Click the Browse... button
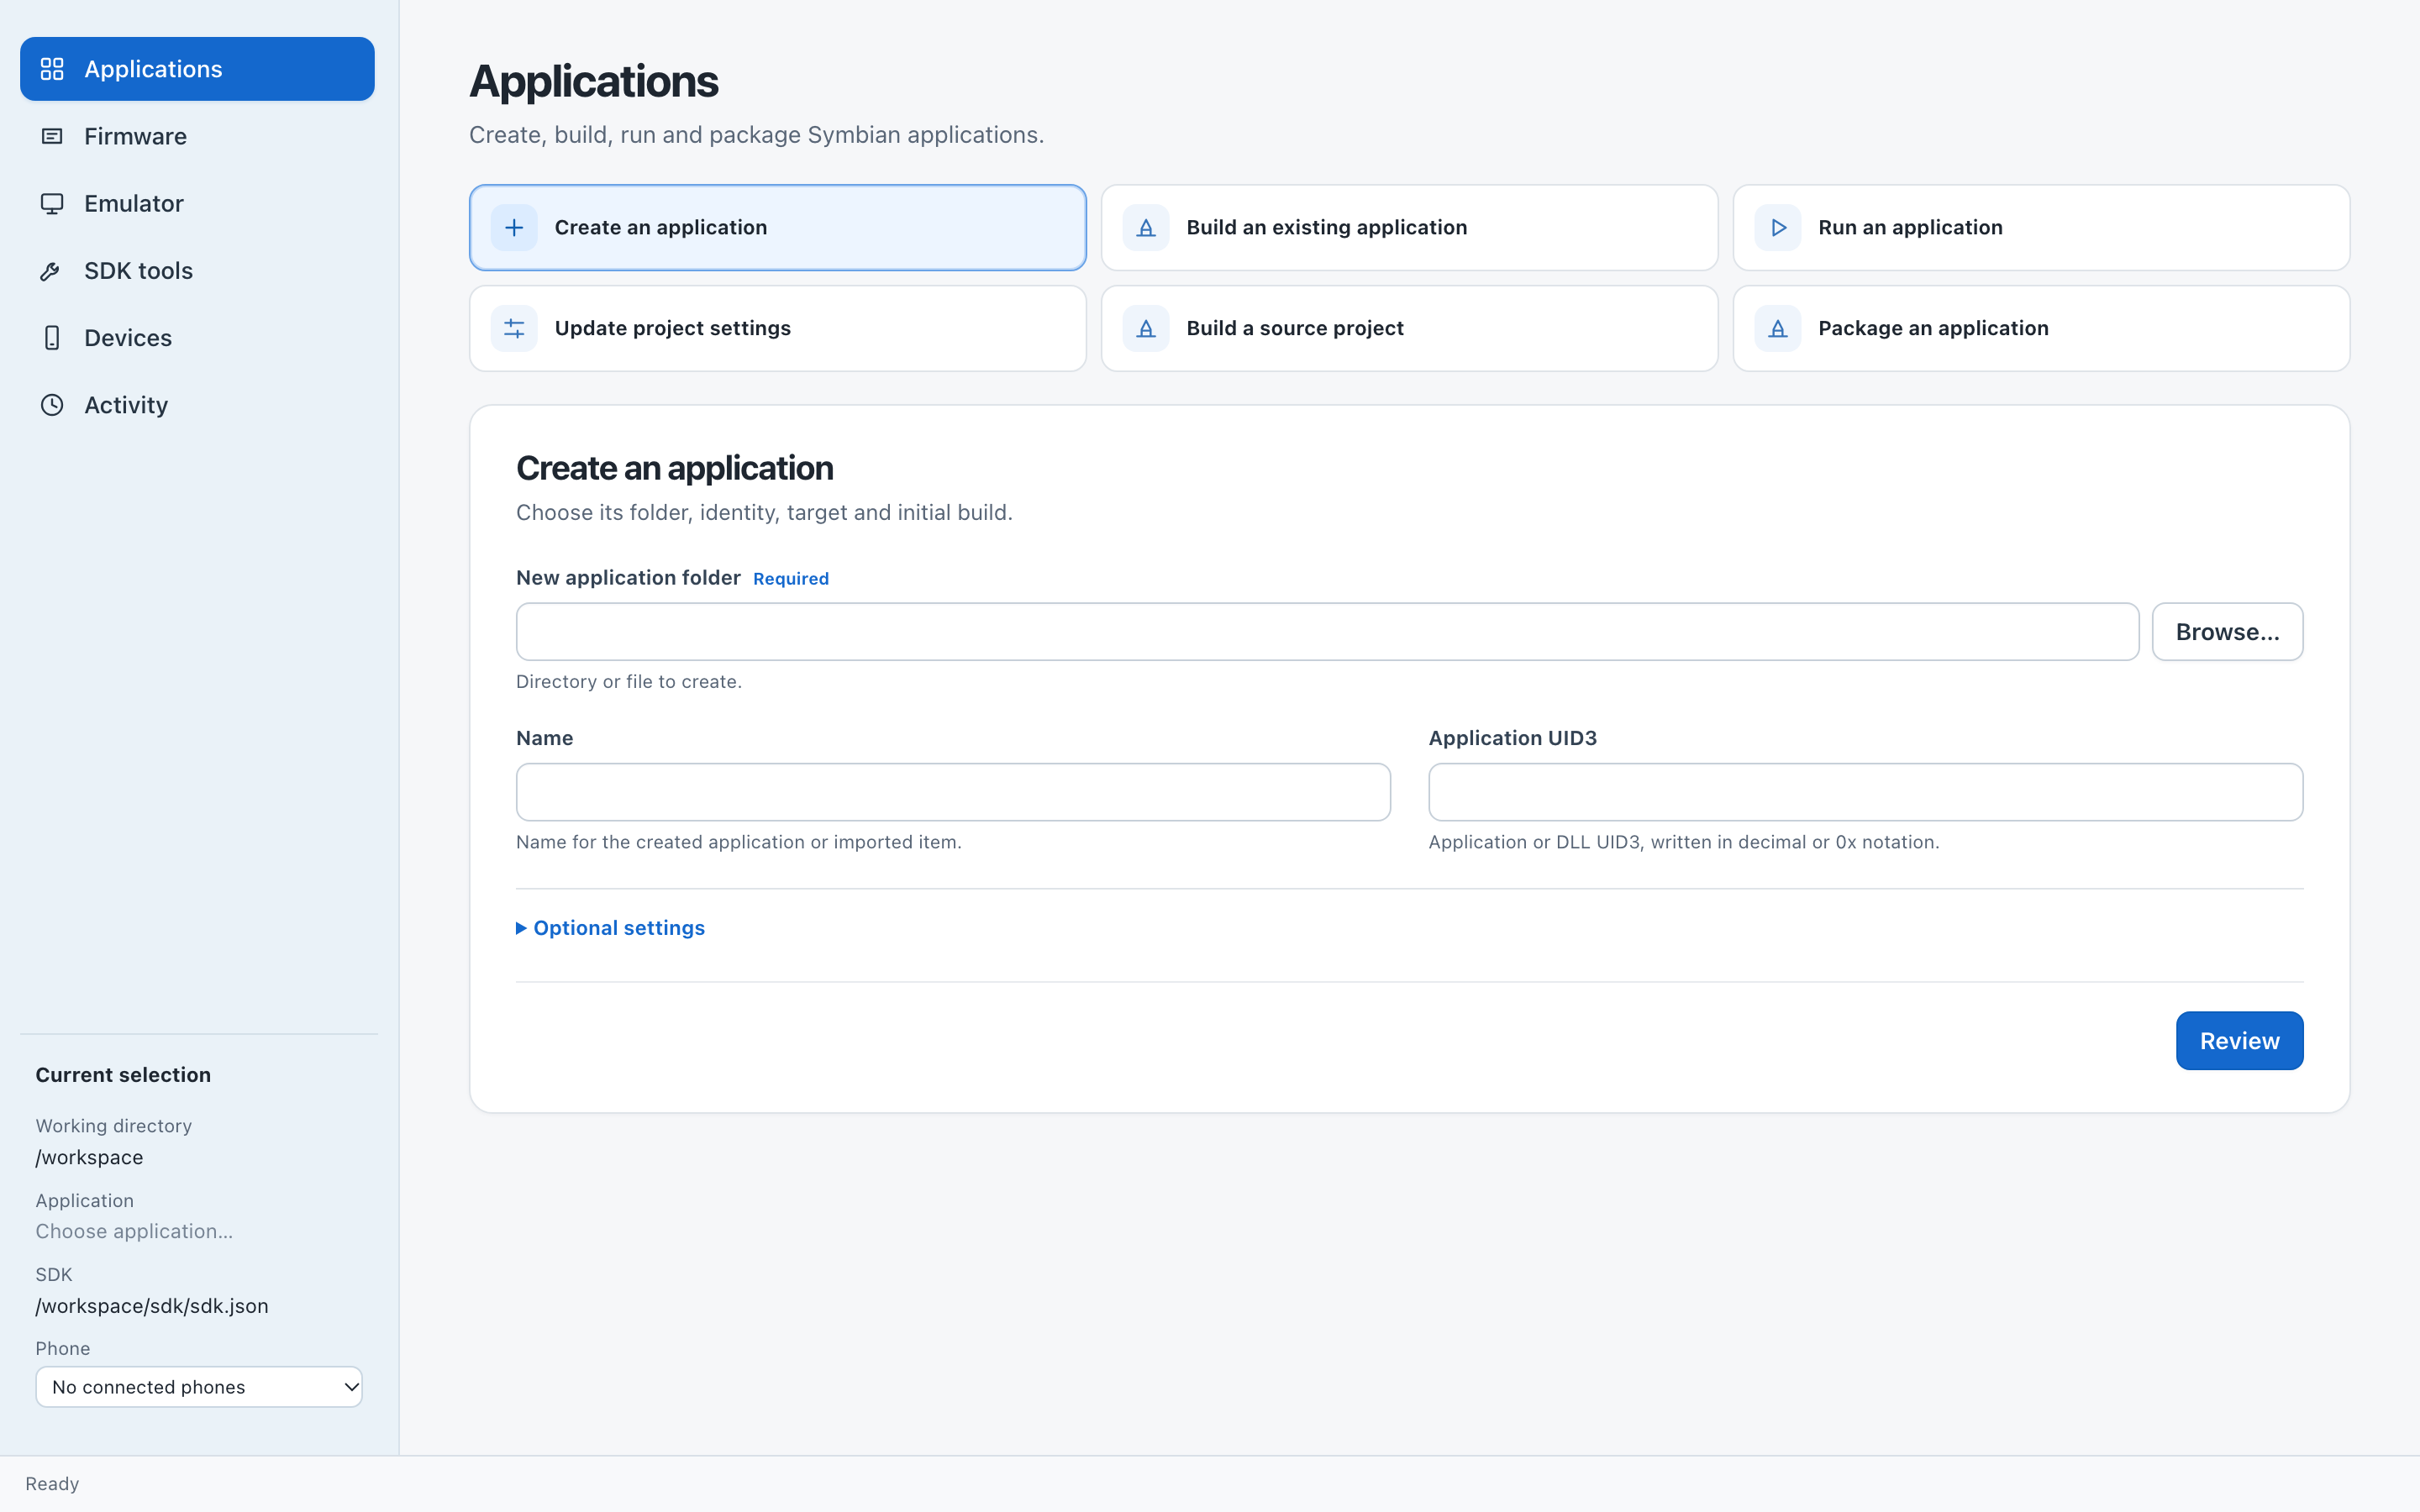The image size is (2420, 1512). coord(2227,632)
